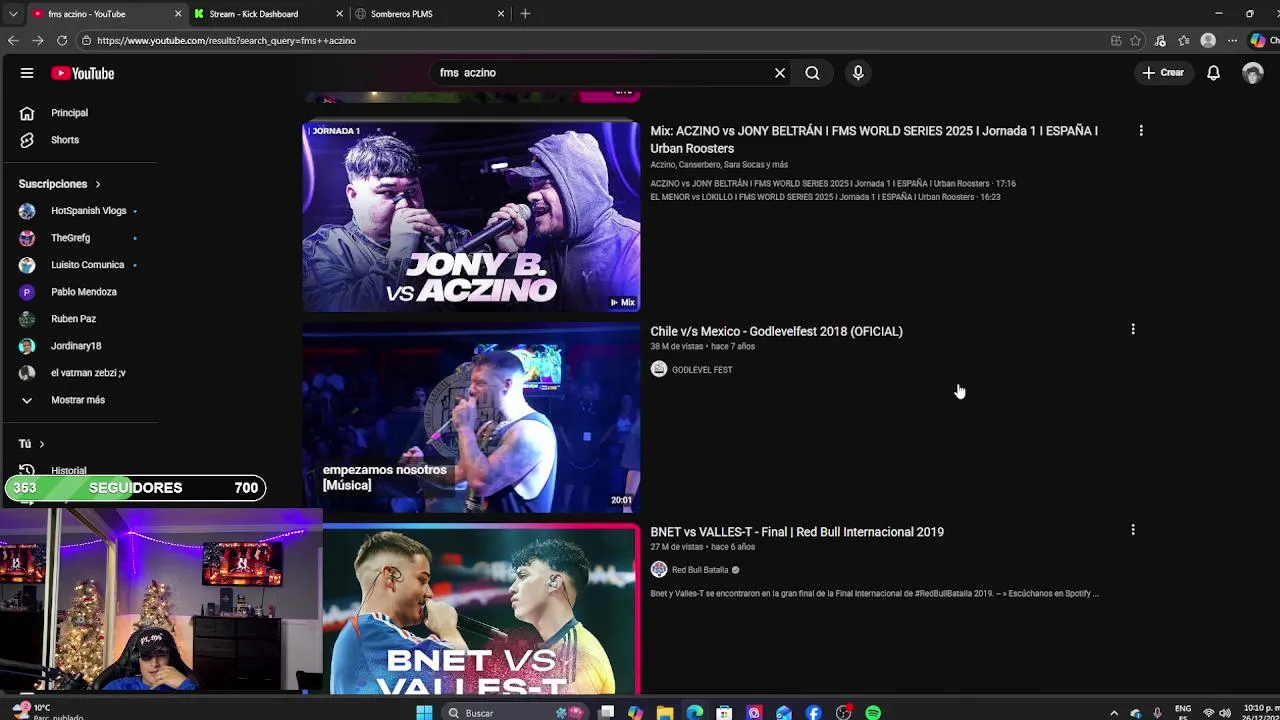Open Historial in the sidebar
This screenshot has width=1280, height=720.
pyautogui.click(x=69, y=470)
